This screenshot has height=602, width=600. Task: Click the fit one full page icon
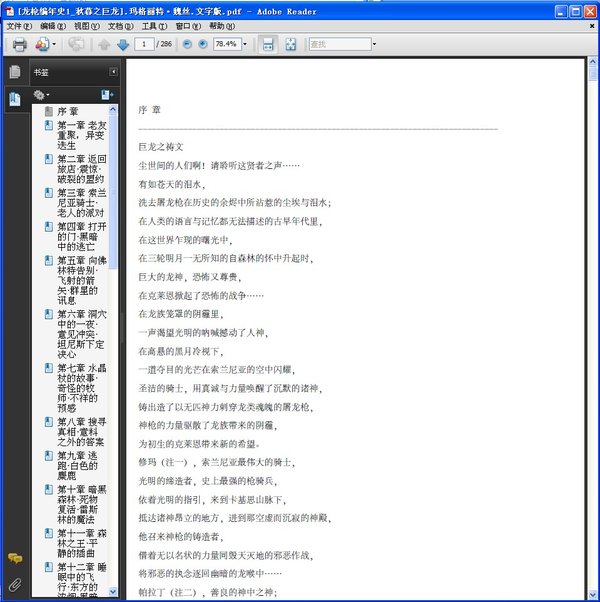pyautogui.click(x=291, y=45)
